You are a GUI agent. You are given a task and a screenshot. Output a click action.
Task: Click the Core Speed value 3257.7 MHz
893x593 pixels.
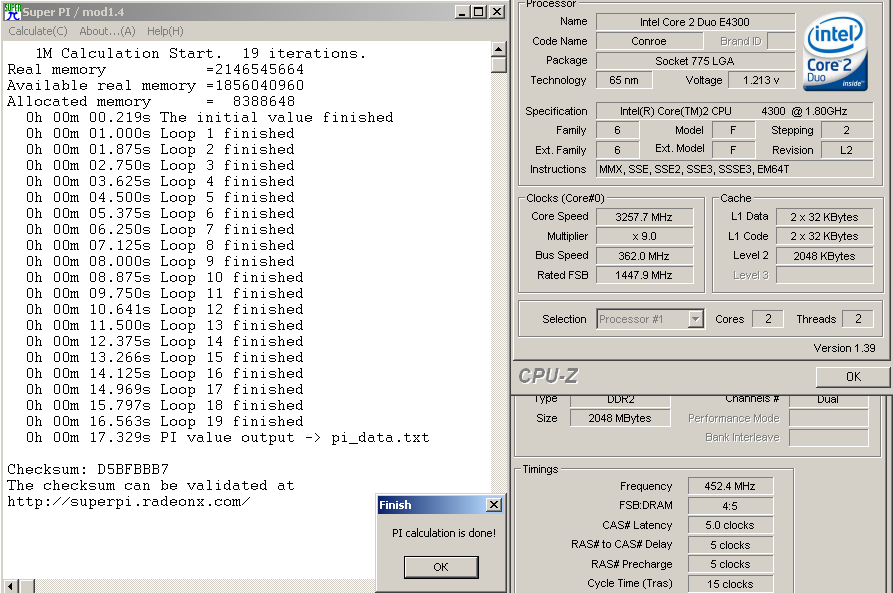644,217
